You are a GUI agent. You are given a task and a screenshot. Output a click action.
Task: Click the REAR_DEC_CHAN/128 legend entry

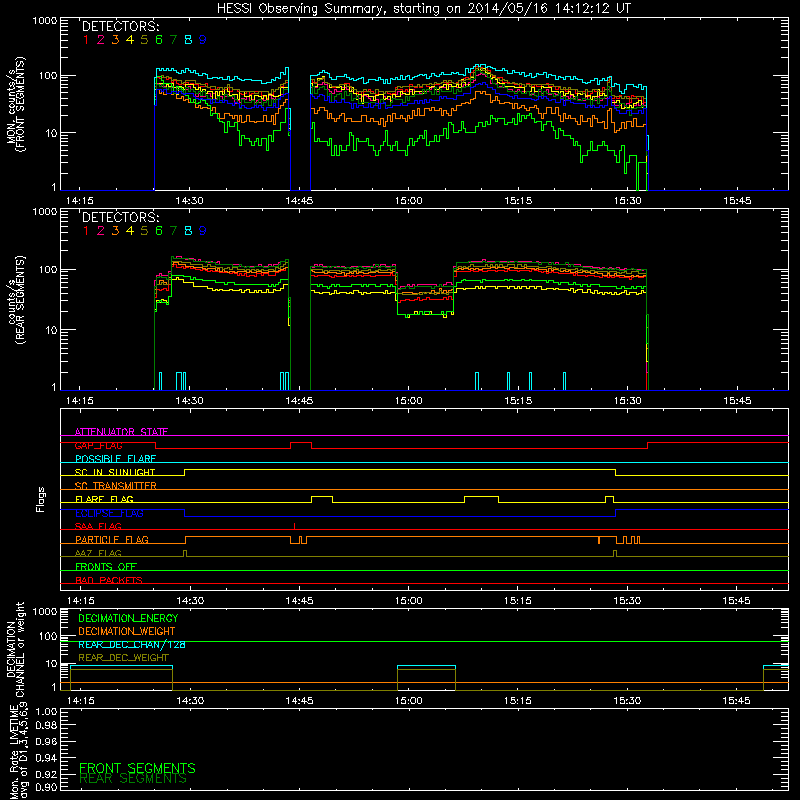[x=132, y=644]
